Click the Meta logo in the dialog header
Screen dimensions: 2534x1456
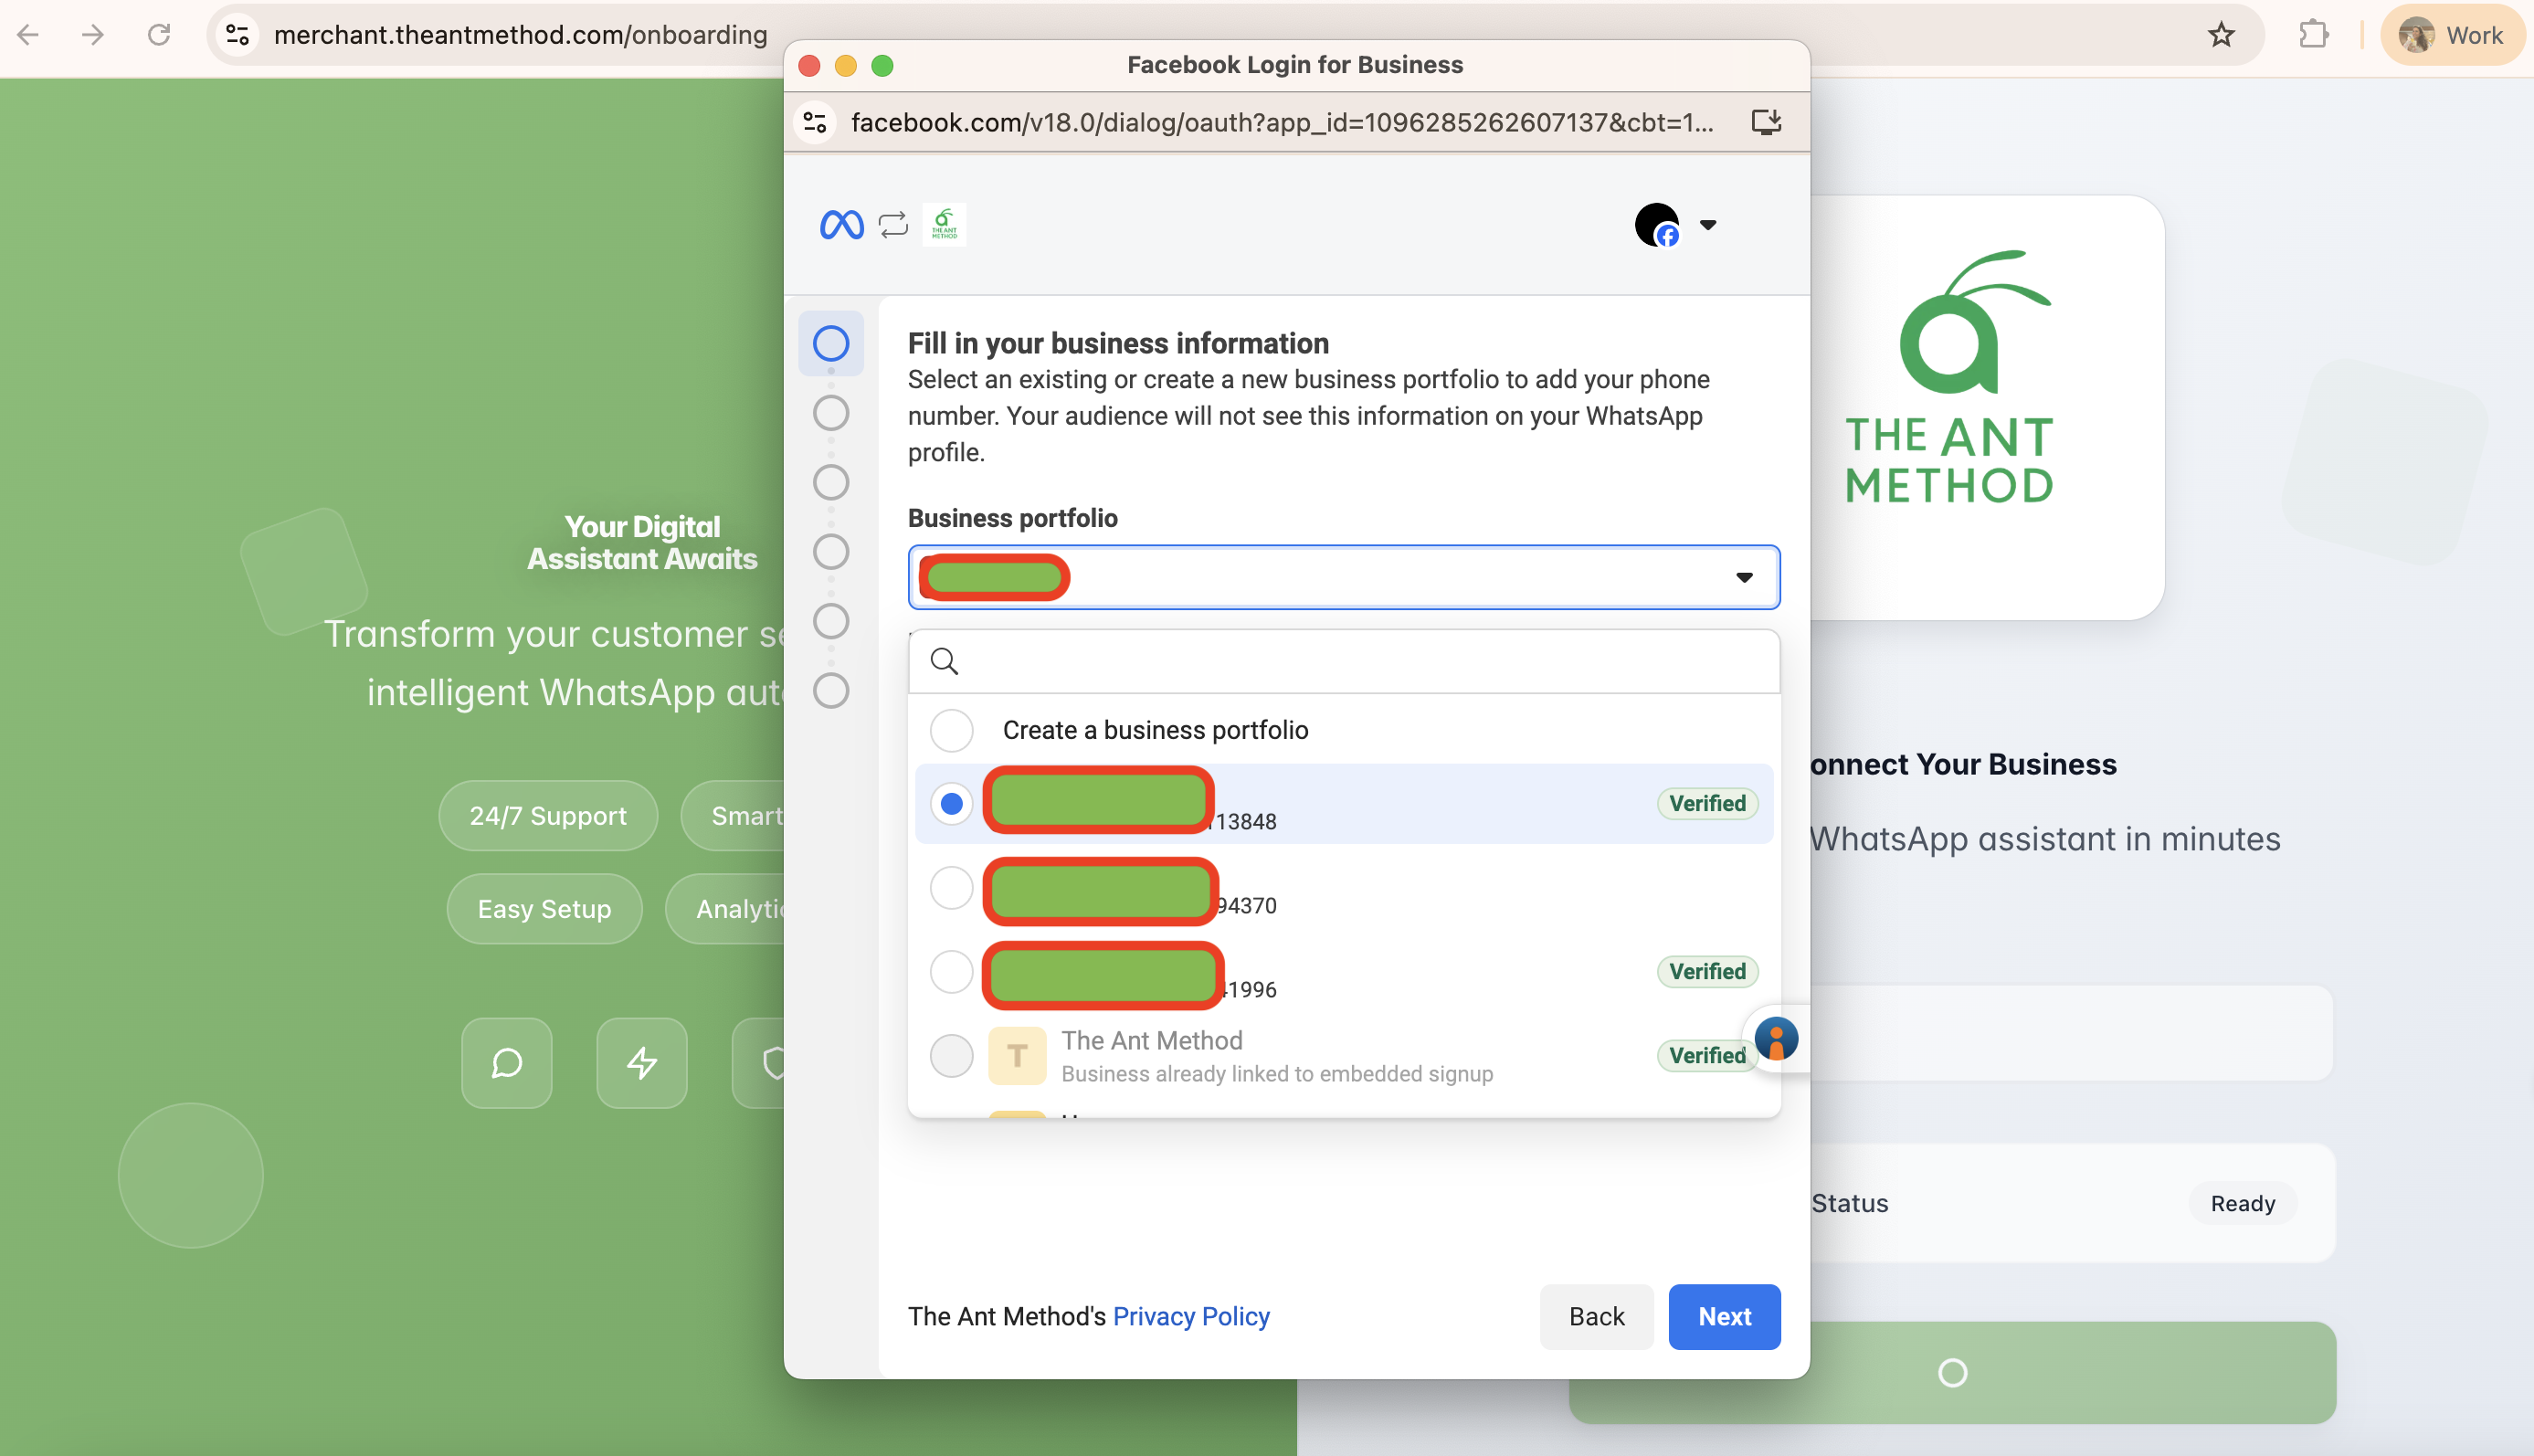pos(841,224)
